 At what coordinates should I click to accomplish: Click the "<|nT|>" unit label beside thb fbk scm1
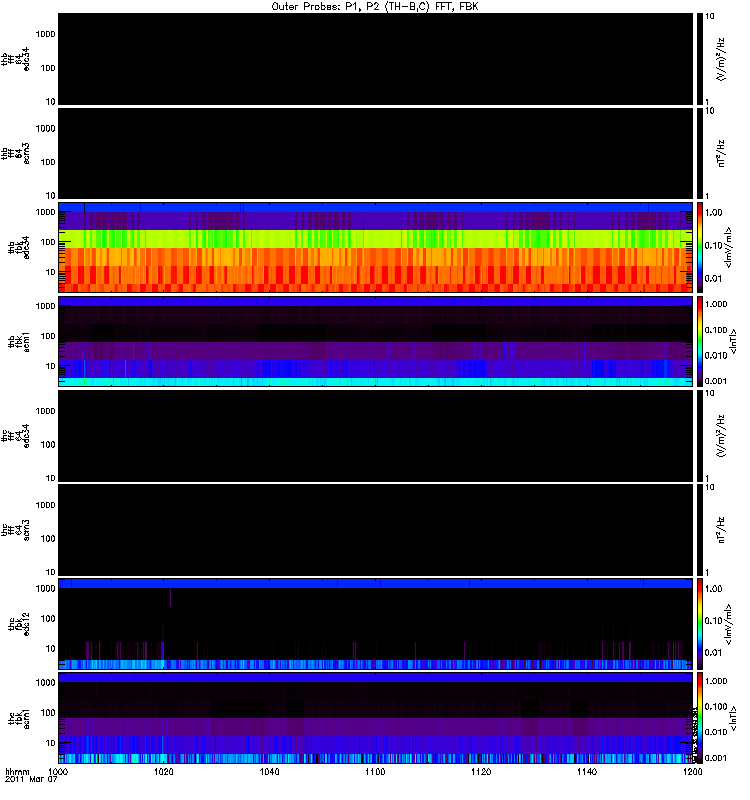(x=733, y=341)
